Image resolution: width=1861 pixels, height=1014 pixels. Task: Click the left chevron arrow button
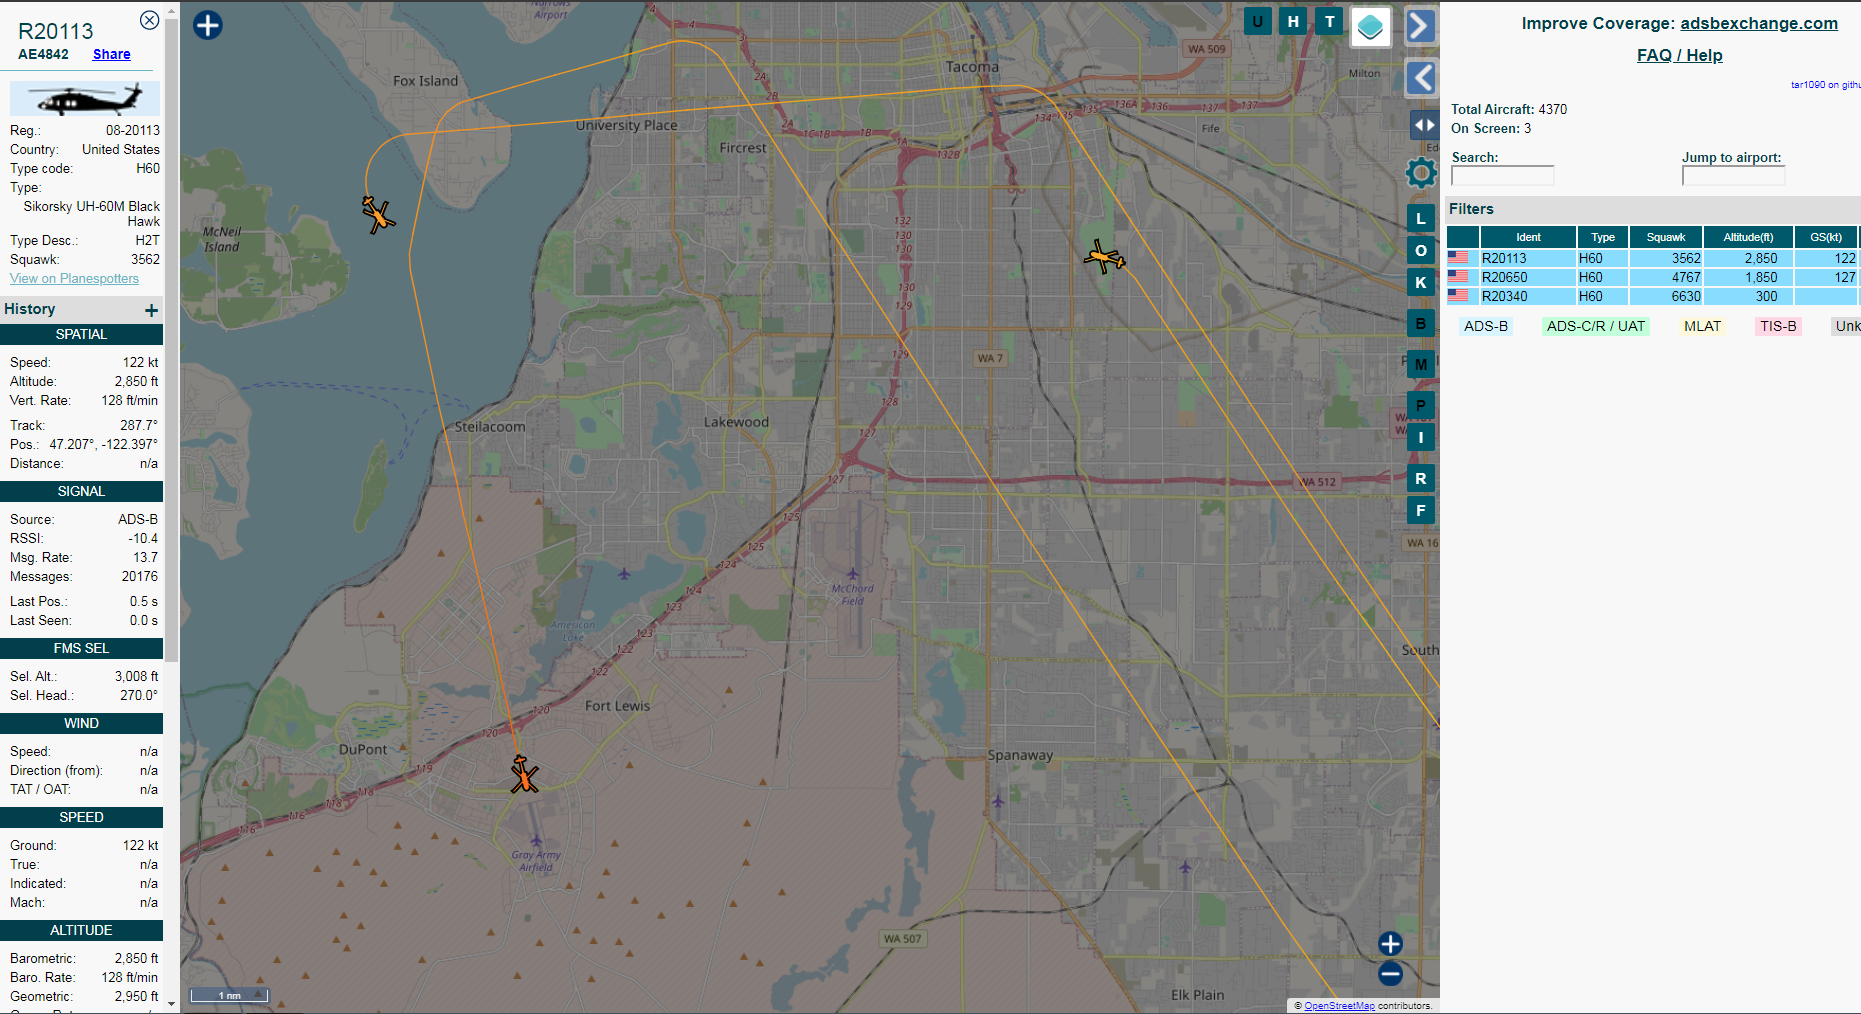(x=1420, y=77)
